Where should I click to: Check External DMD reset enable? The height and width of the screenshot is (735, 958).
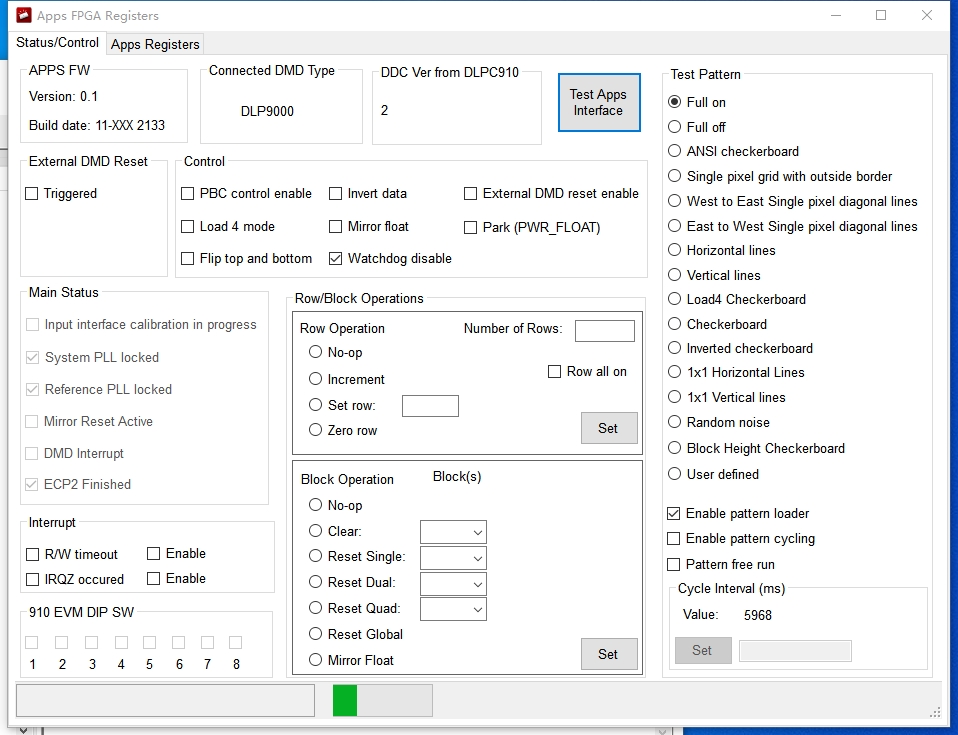point(470,193)
